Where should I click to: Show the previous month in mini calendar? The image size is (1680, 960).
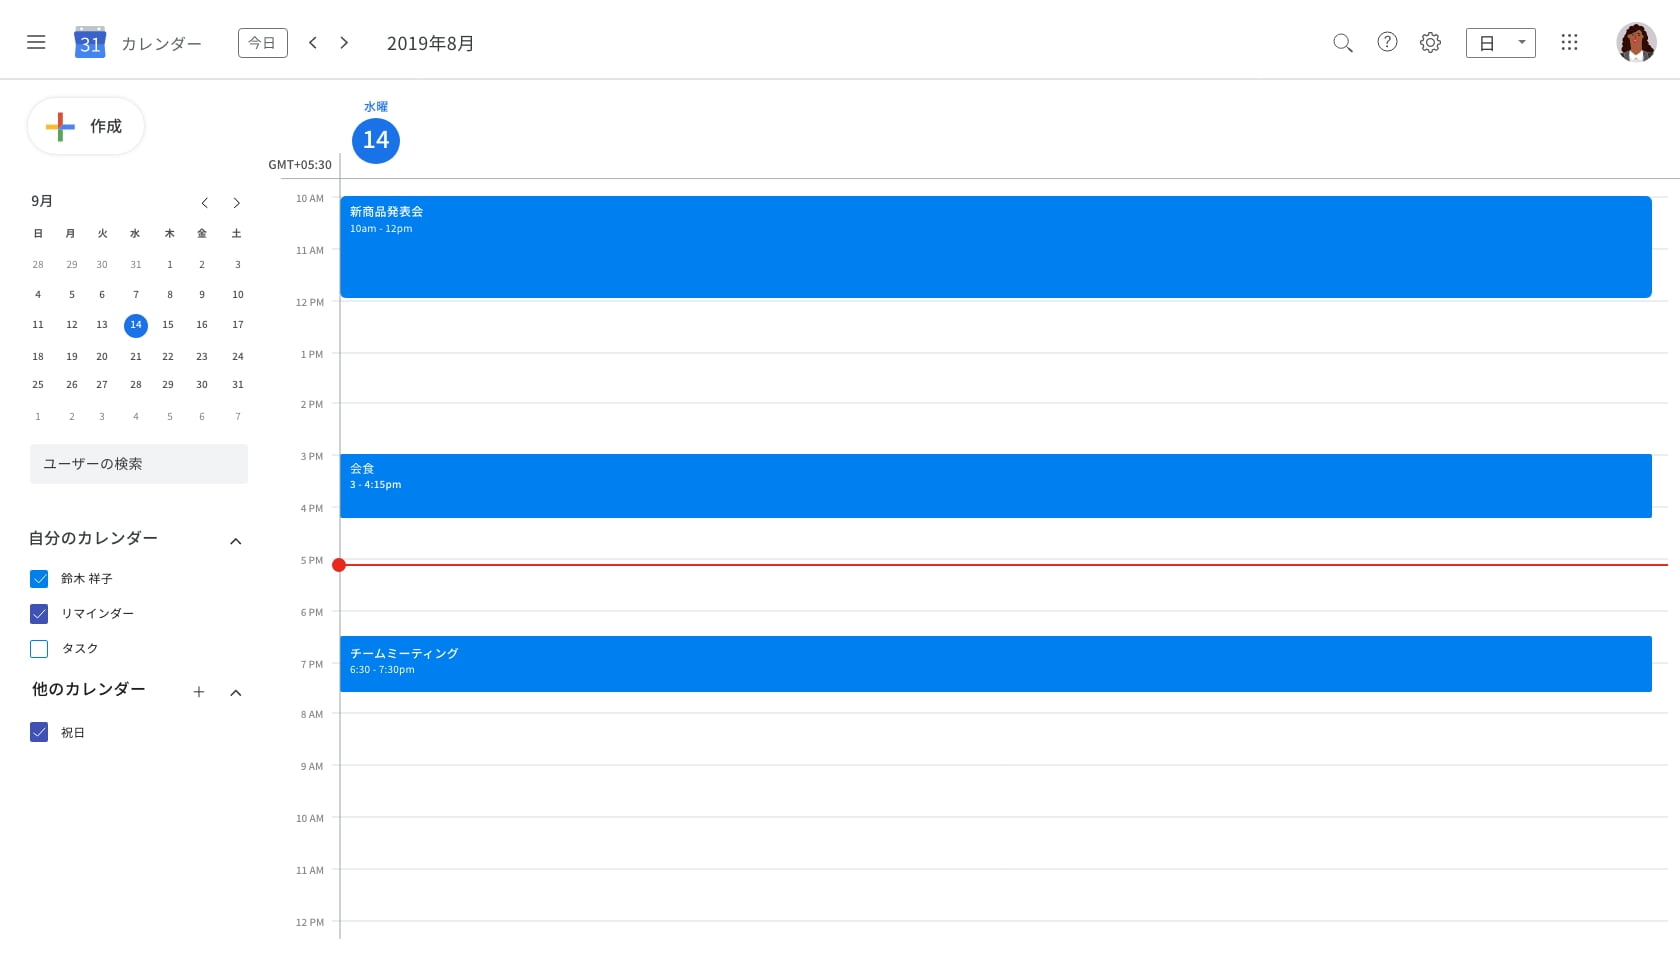205,203
